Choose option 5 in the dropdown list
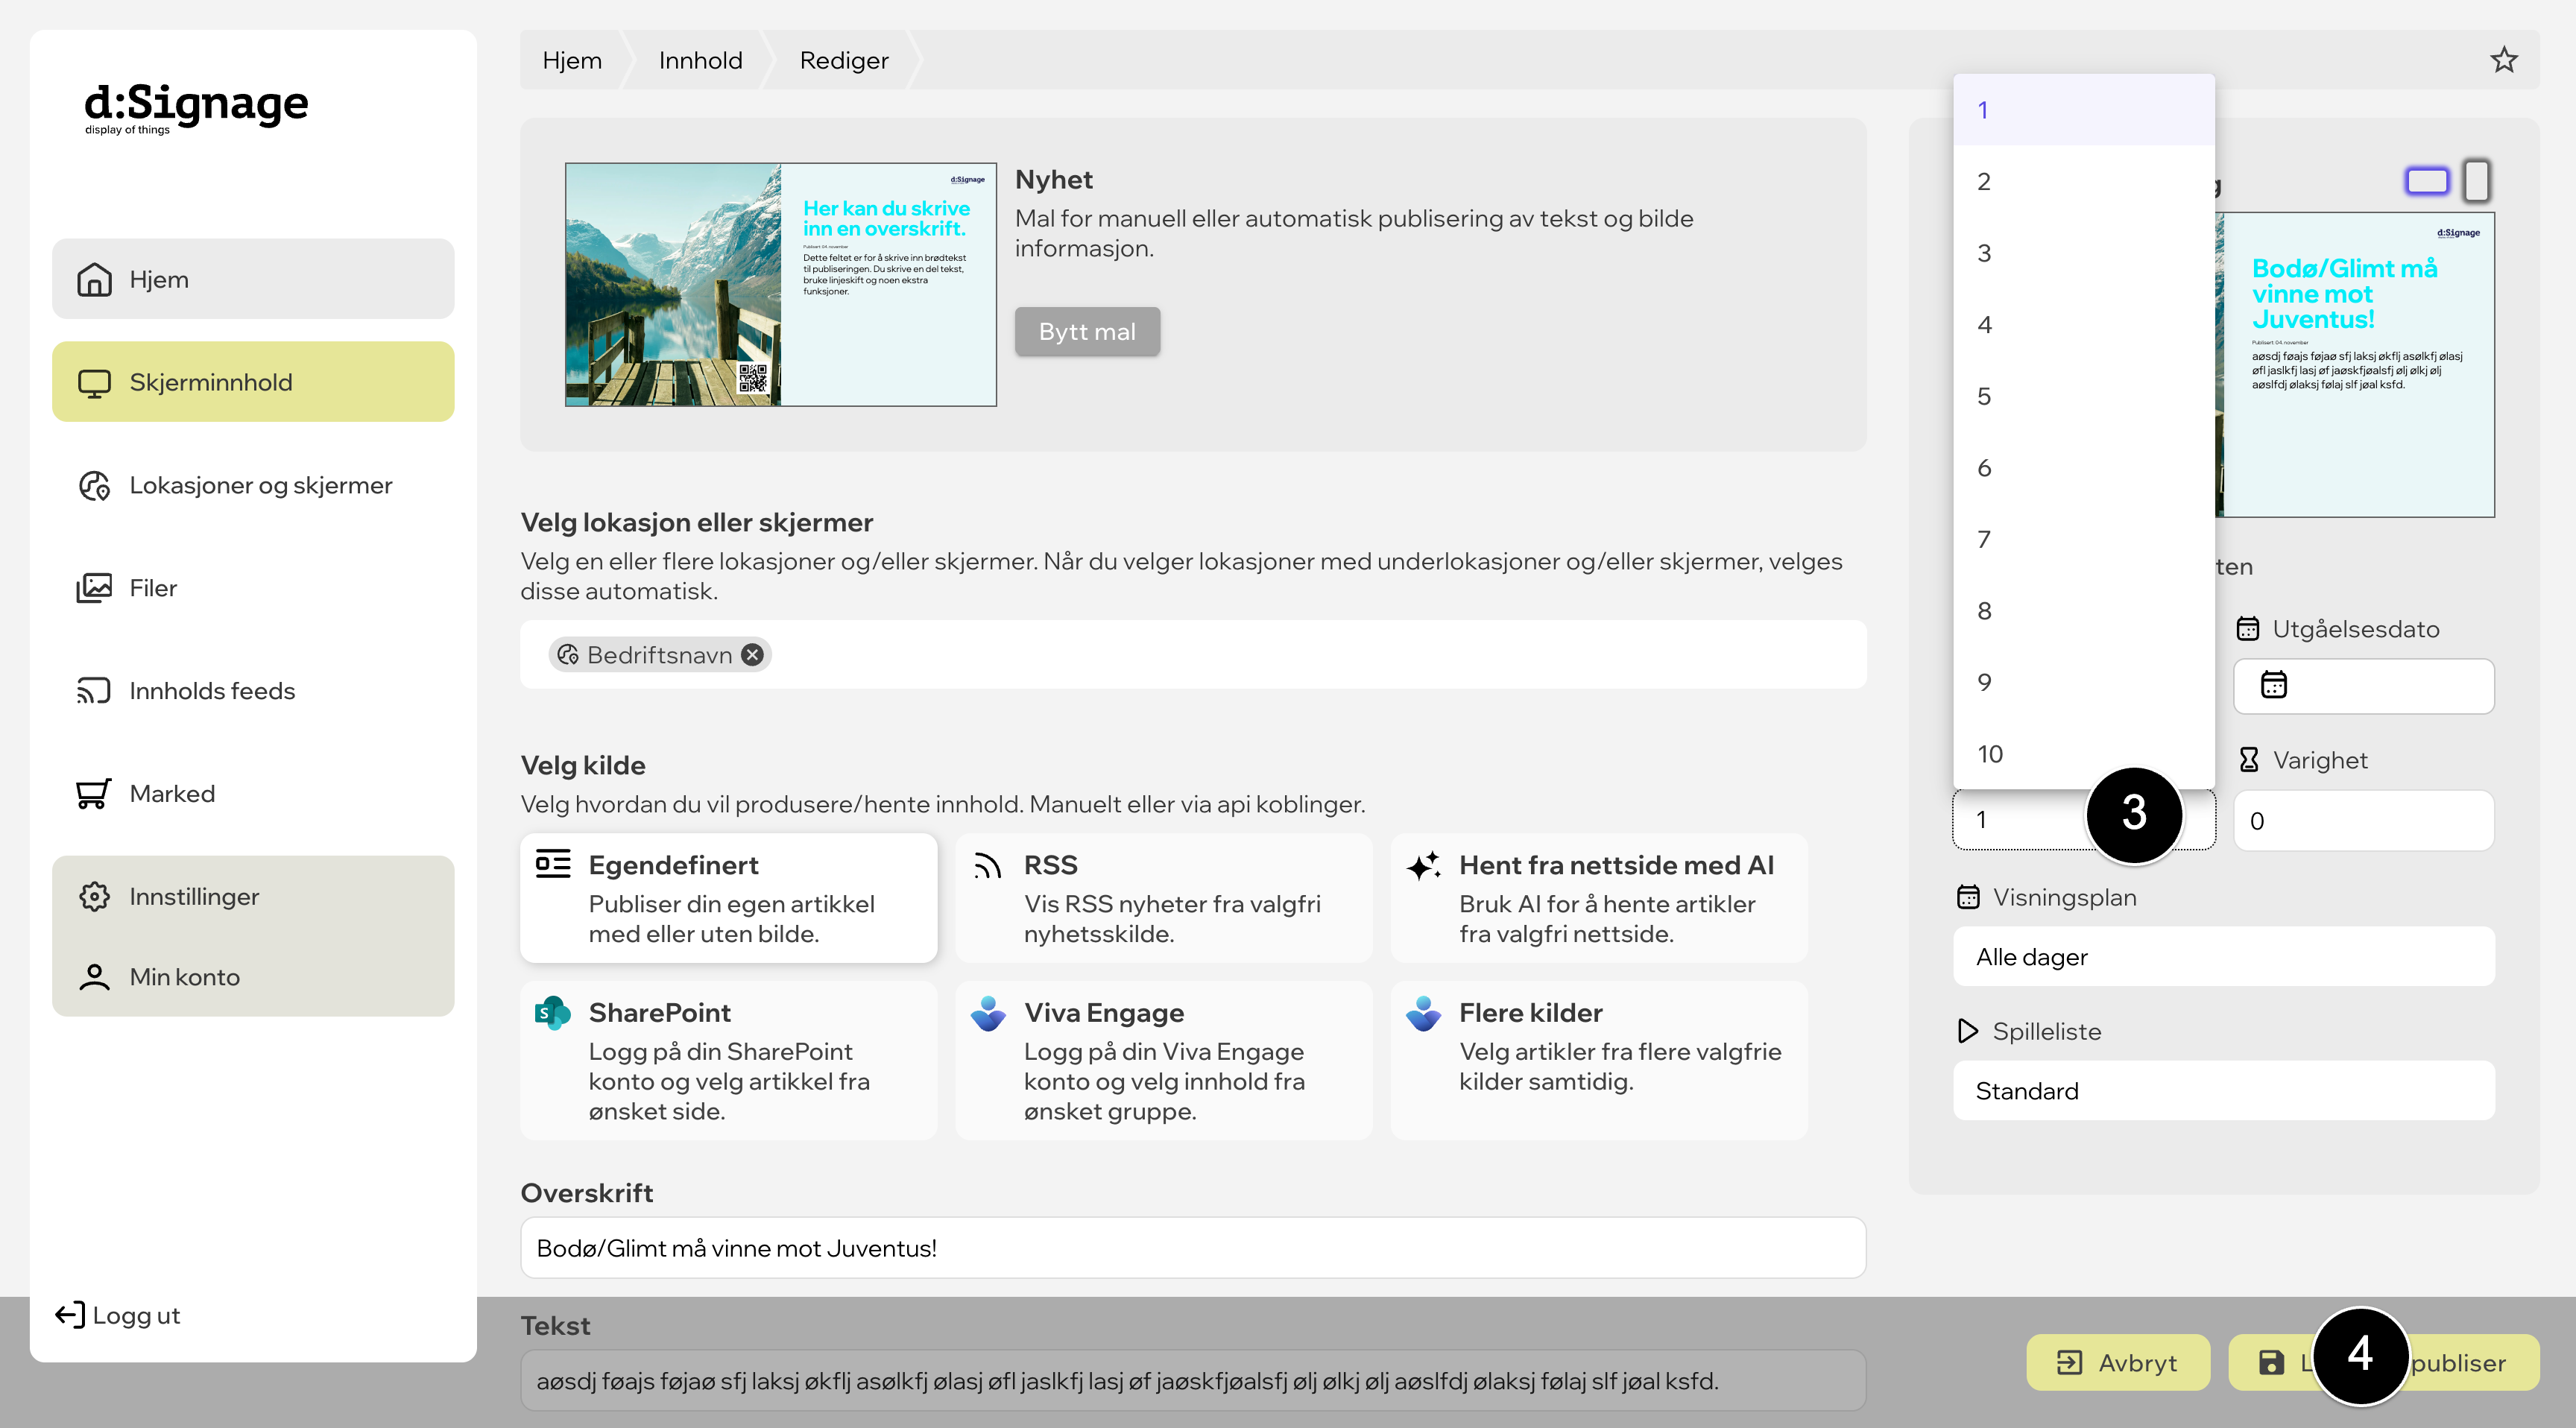Viewport: 2576px width, 1428px height. pos(2084,396)
